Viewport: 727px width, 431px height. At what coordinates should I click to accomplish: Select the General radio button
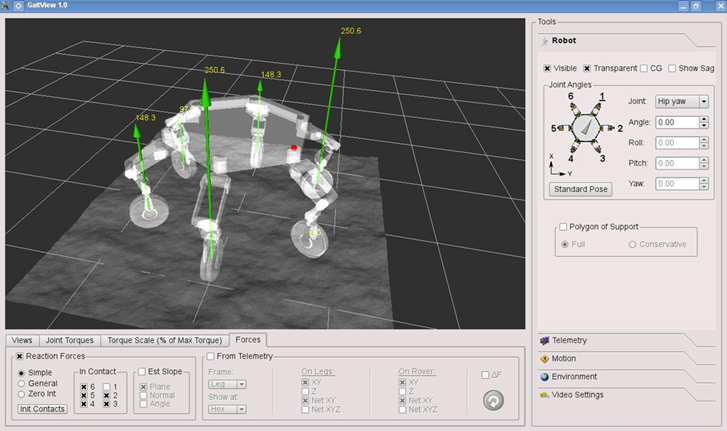click(x=21, y=384)
